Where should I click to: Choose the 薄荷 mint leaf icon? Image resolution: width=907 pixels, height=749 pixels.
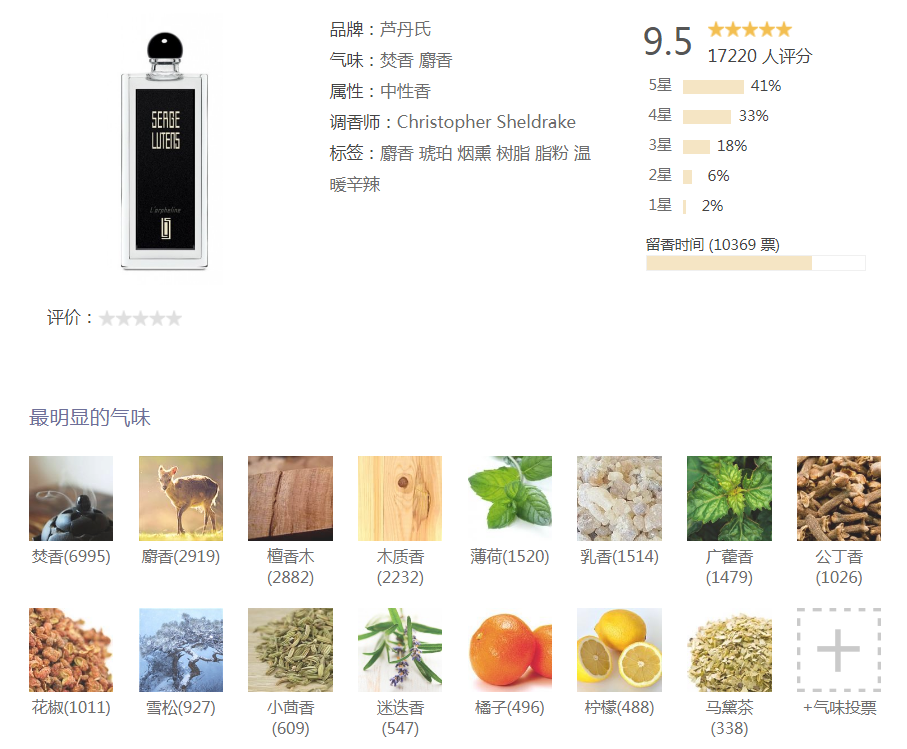pos(510,498)
